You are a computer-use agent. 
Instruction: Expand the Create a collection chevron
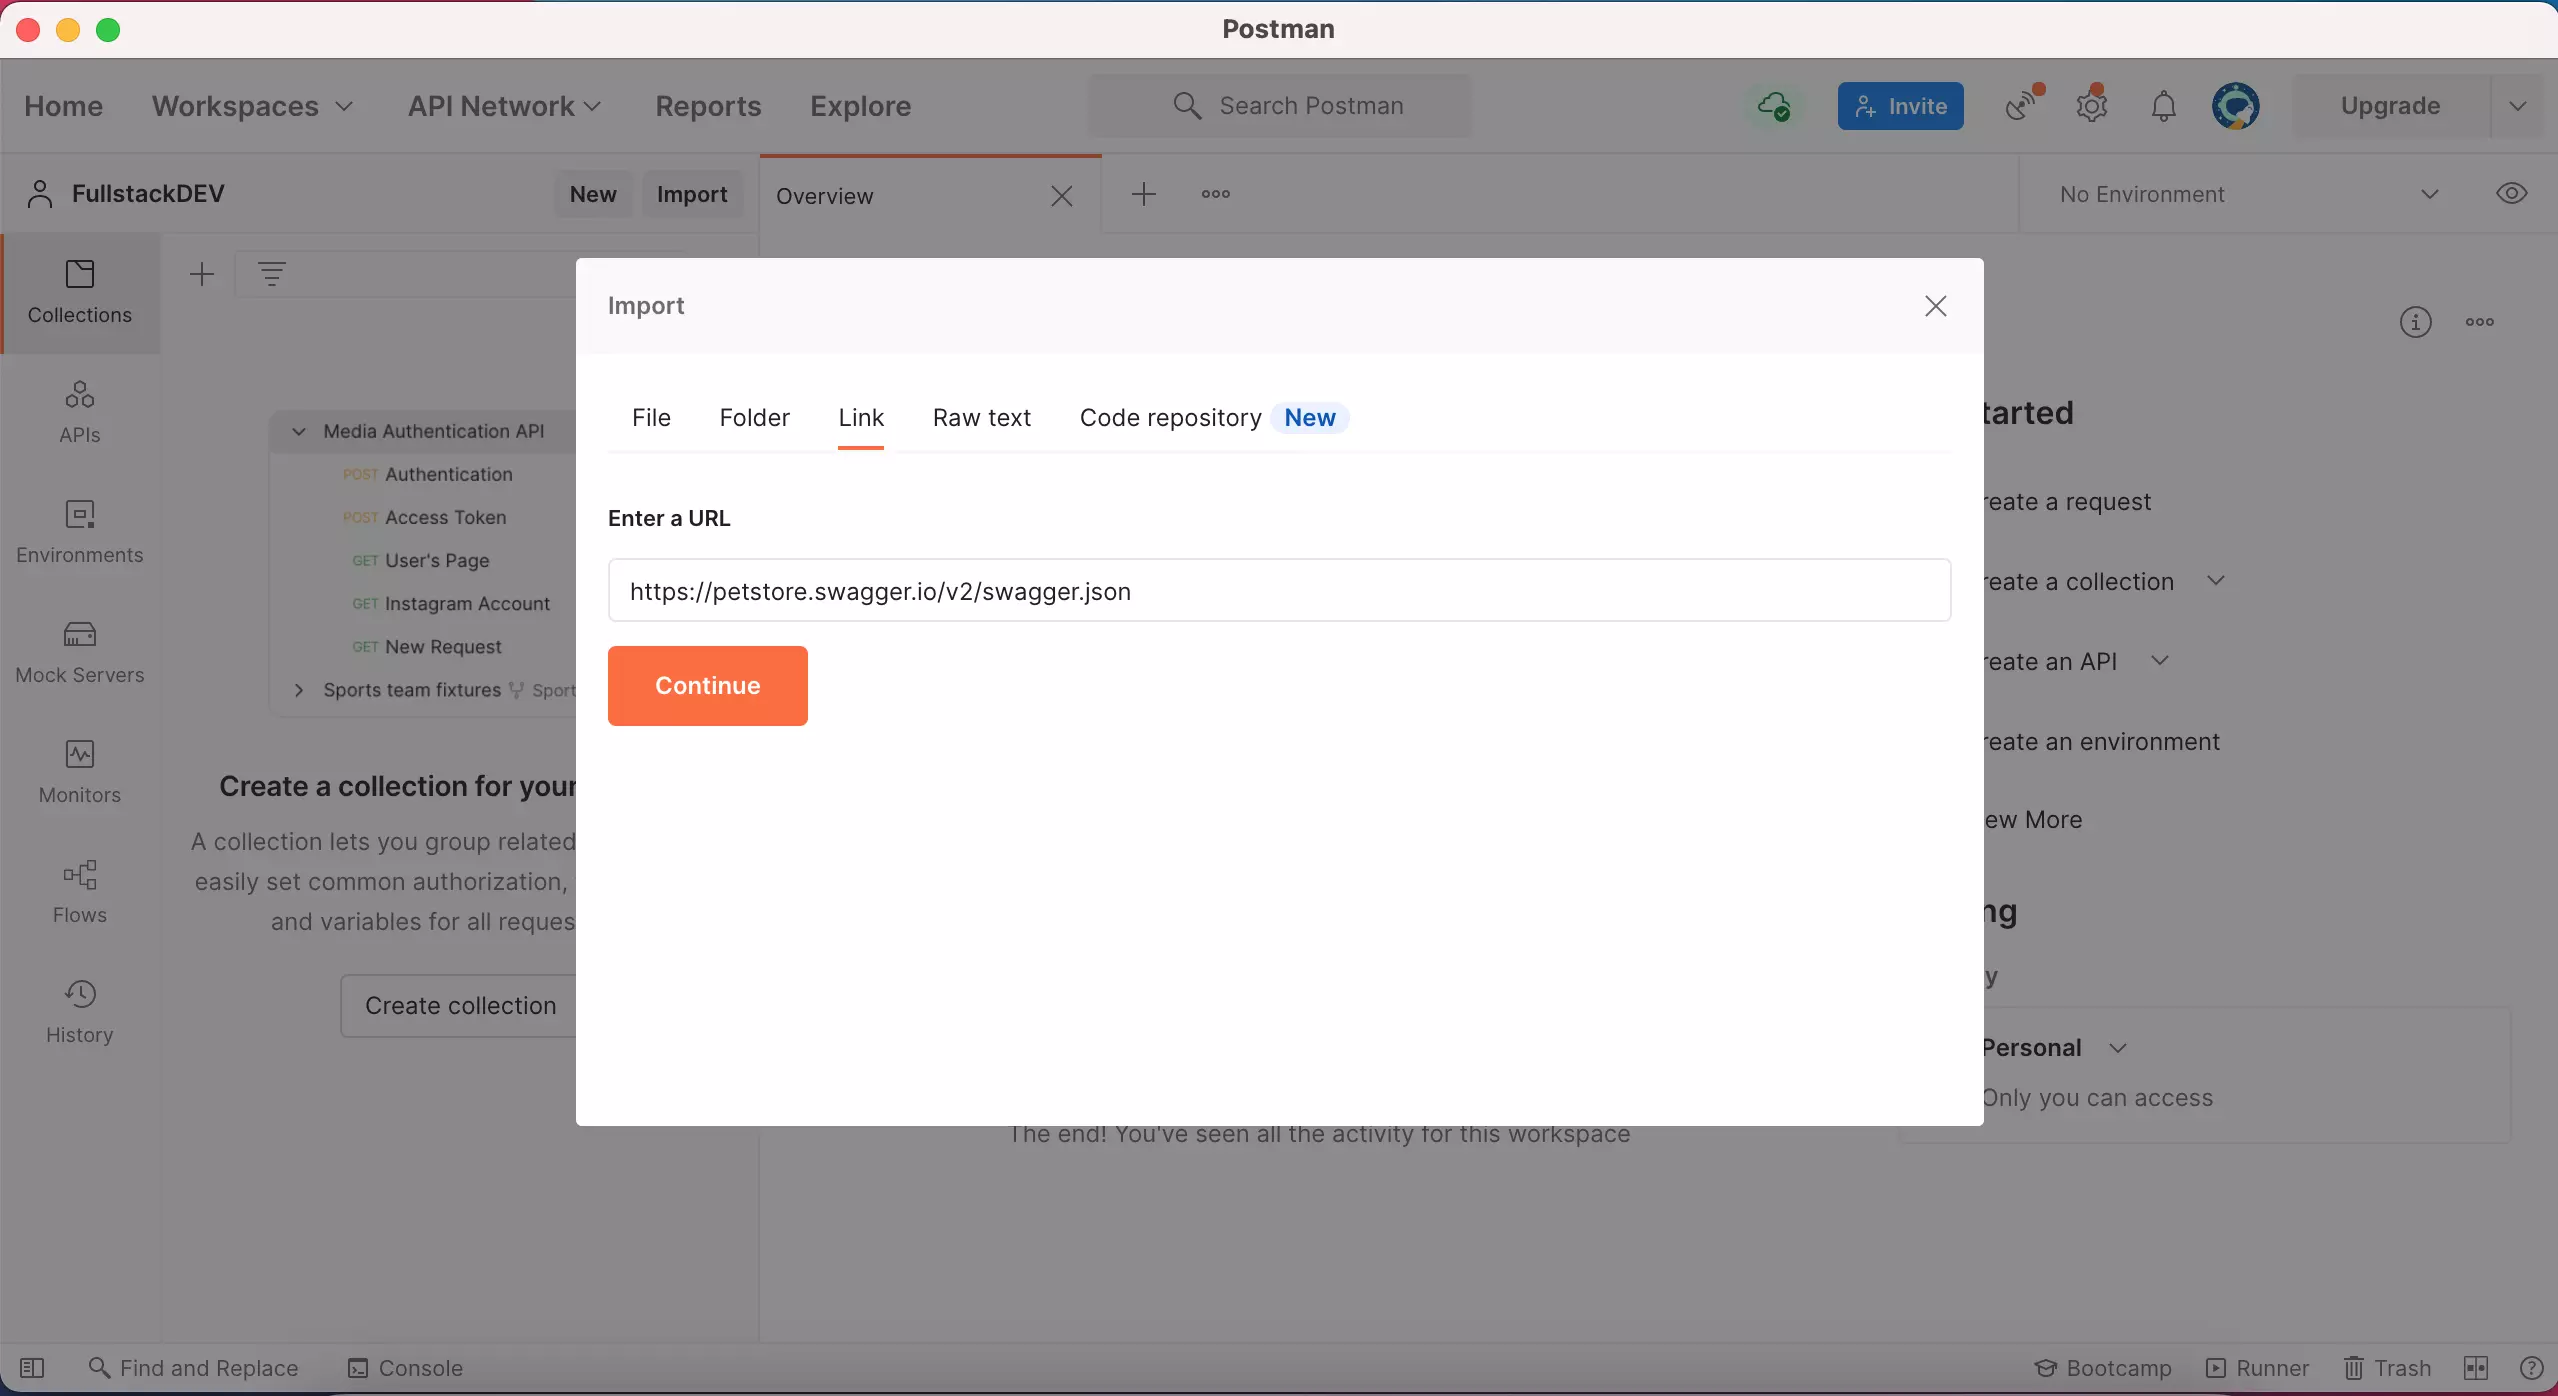pos(2216,581)
